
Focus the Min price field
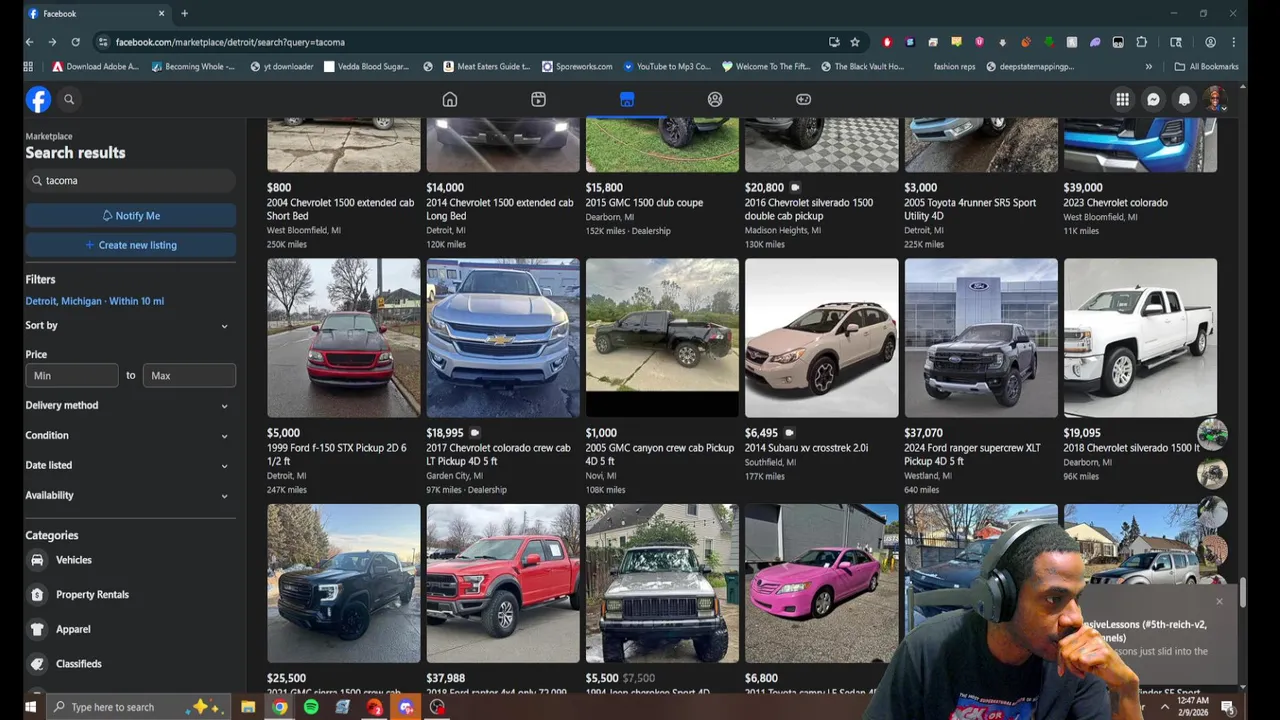tap(71, 375)
